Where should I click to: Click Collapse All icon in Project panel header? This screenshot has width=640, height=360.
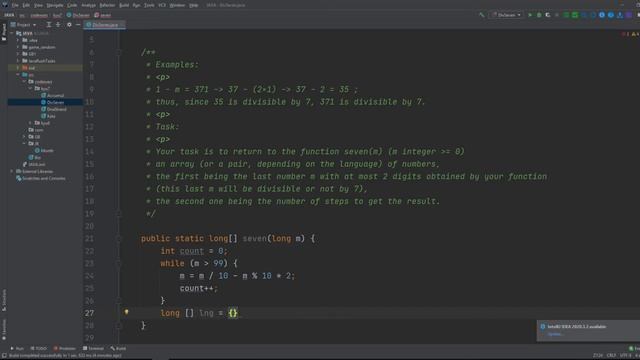pyautogui.click(x=58, y=25)
